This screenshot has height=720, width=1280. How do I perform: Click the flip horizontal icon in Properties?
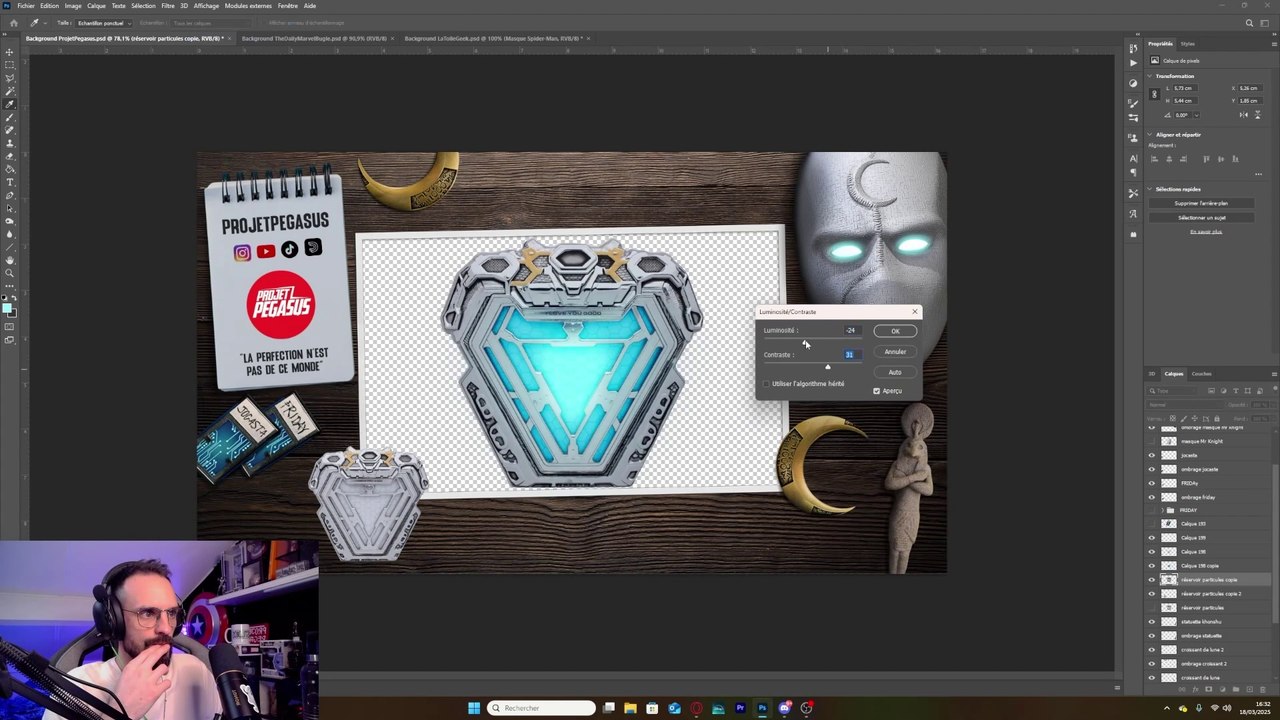click(1243, 115)
